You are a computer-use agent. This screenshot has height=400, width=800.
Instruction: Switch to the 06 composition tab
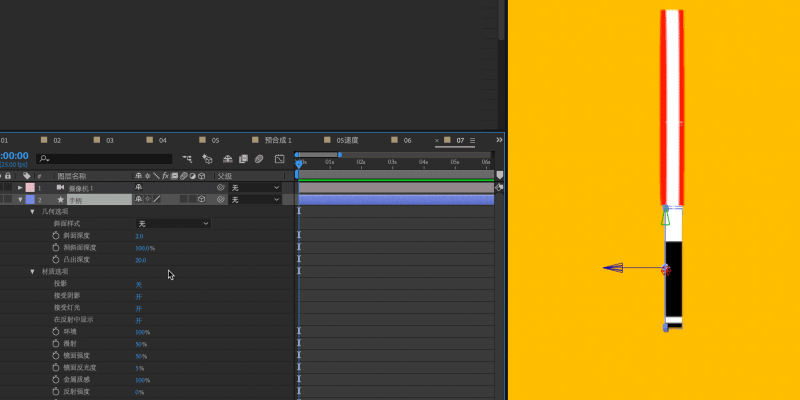click(407, 140)
